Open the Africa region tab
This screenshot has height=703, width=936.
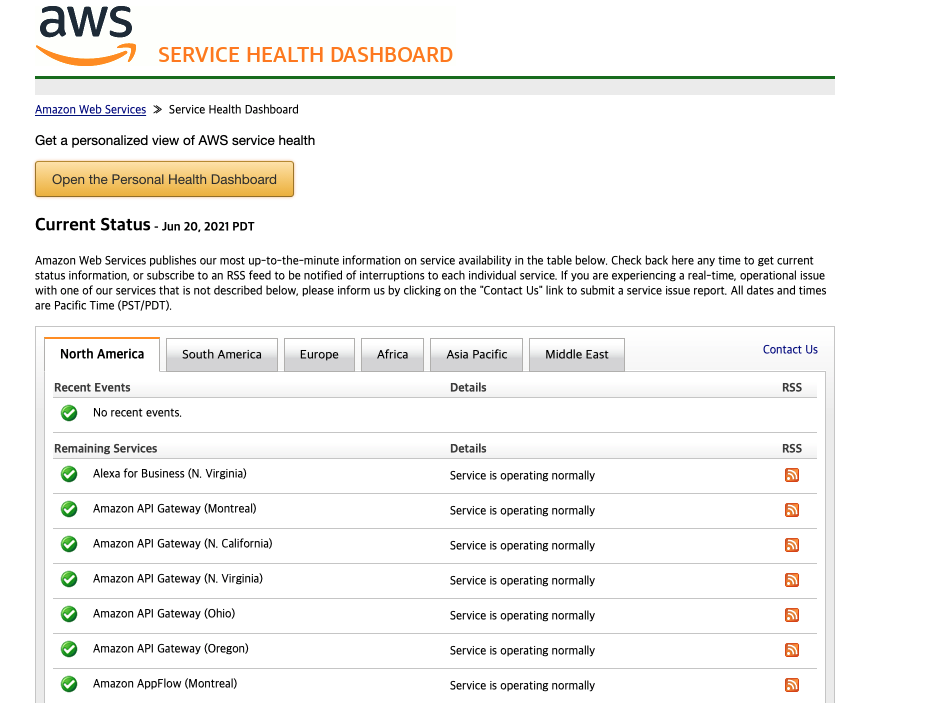pos(392,354)
